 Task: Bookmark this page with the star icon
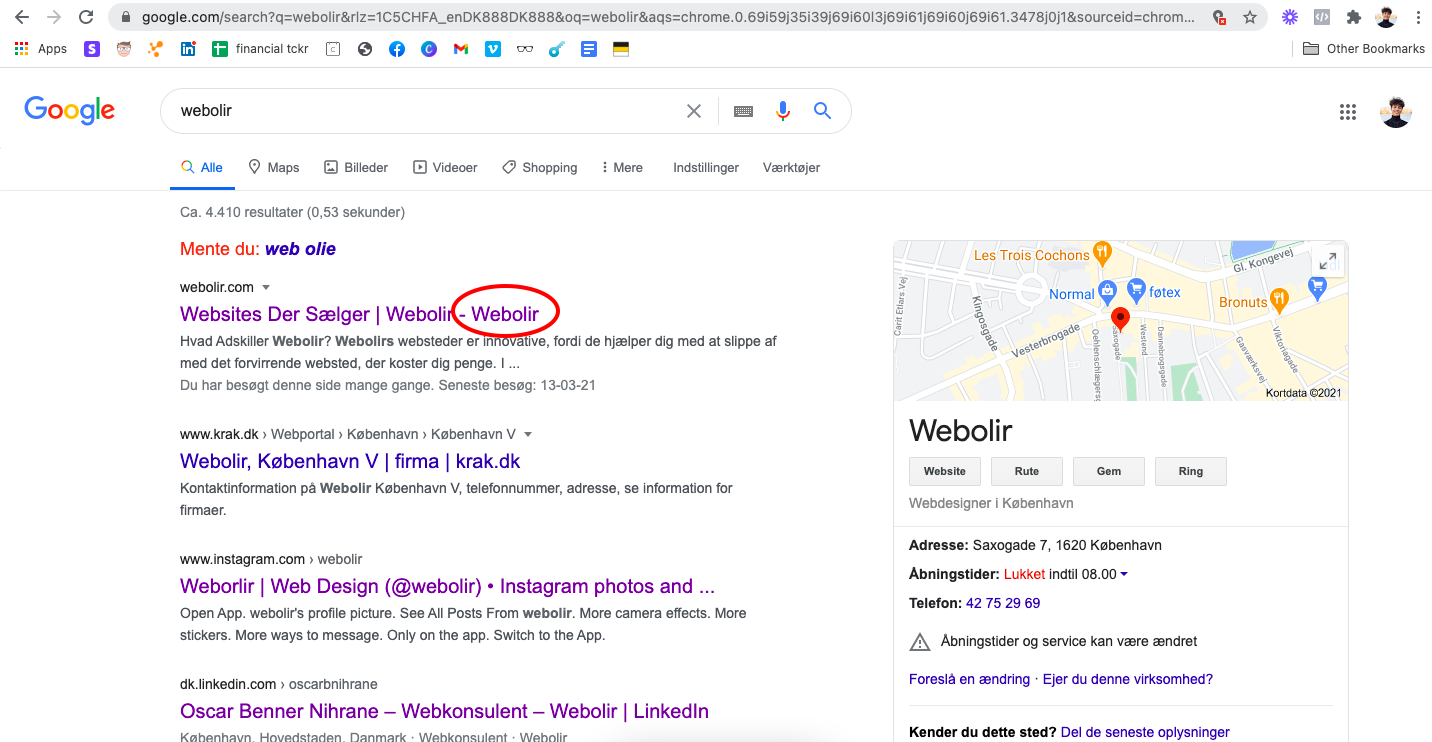tap(1250, 17)
